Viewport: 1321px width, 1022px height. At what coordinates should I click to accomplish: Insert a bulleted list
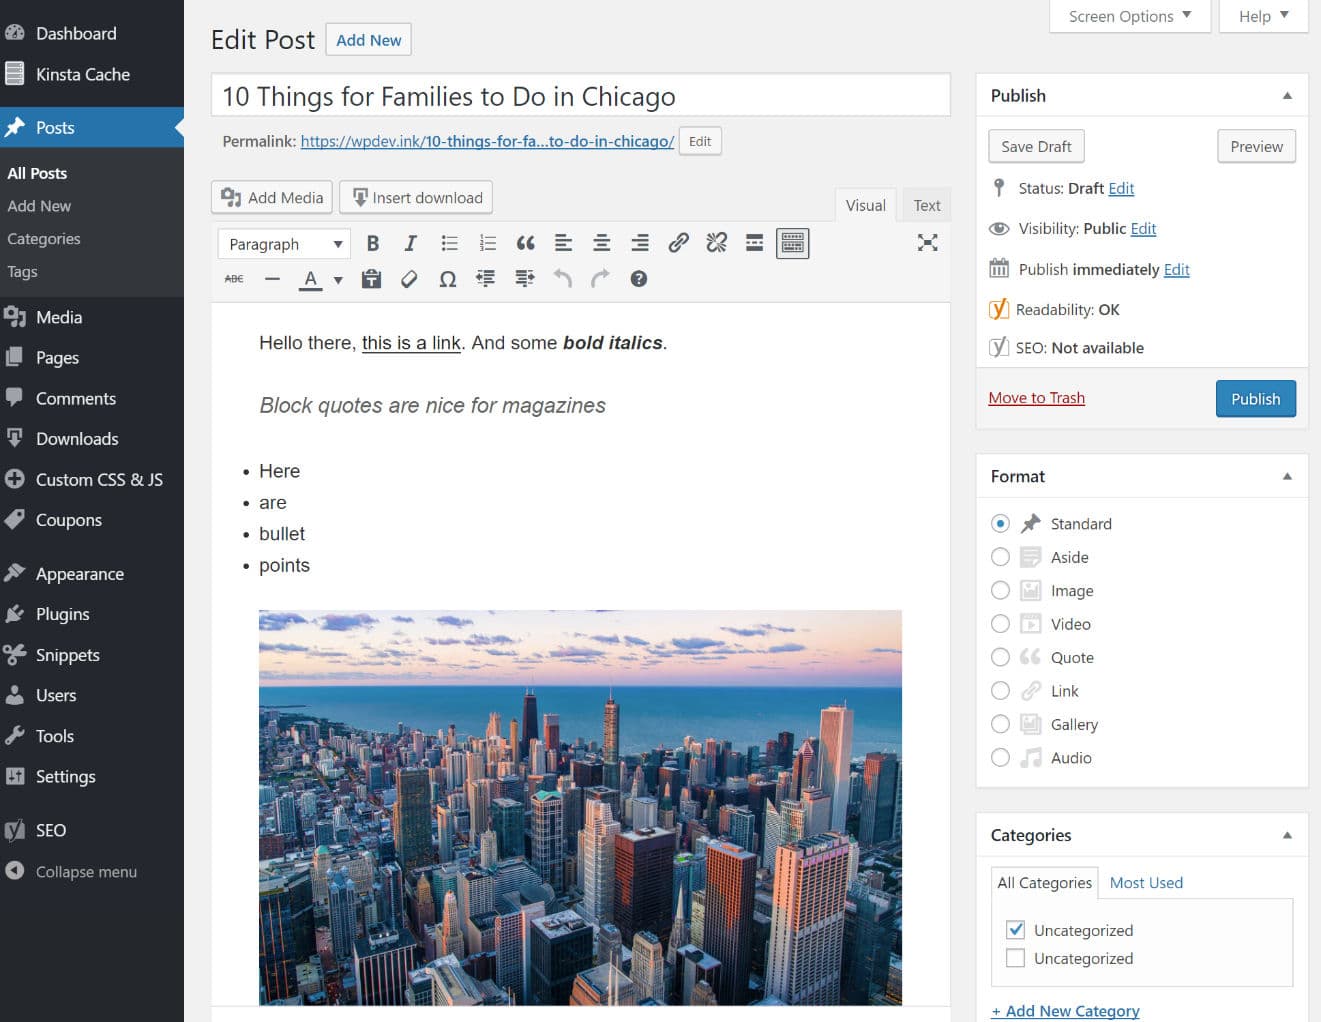[449, 242]
